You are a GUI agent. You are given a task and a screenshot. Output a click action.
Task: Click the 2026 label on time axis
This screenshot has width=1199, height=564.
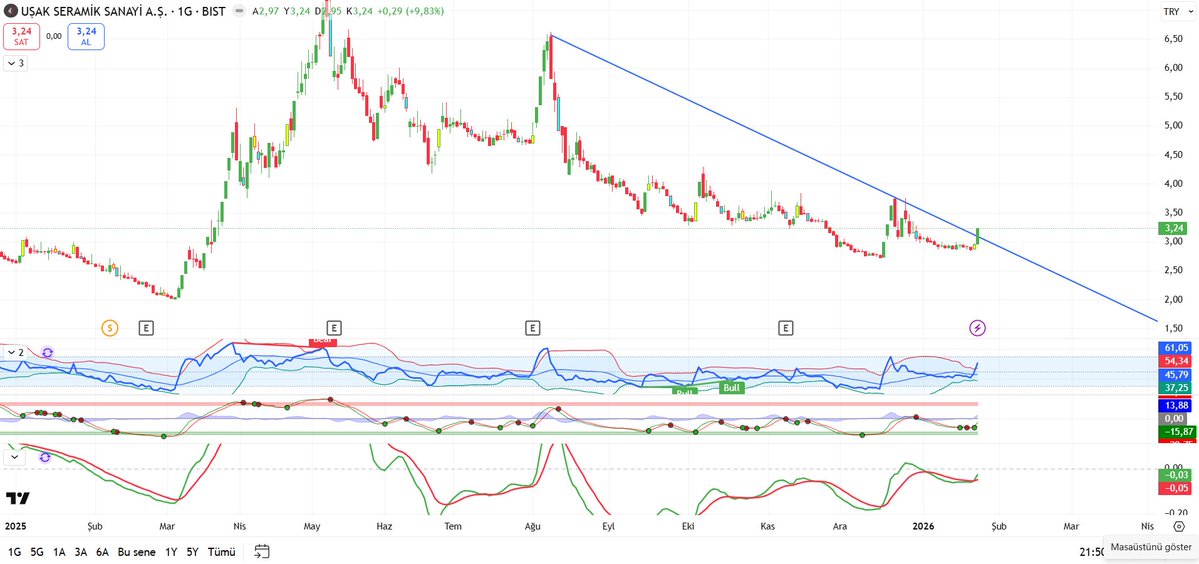tap(924, 527)
